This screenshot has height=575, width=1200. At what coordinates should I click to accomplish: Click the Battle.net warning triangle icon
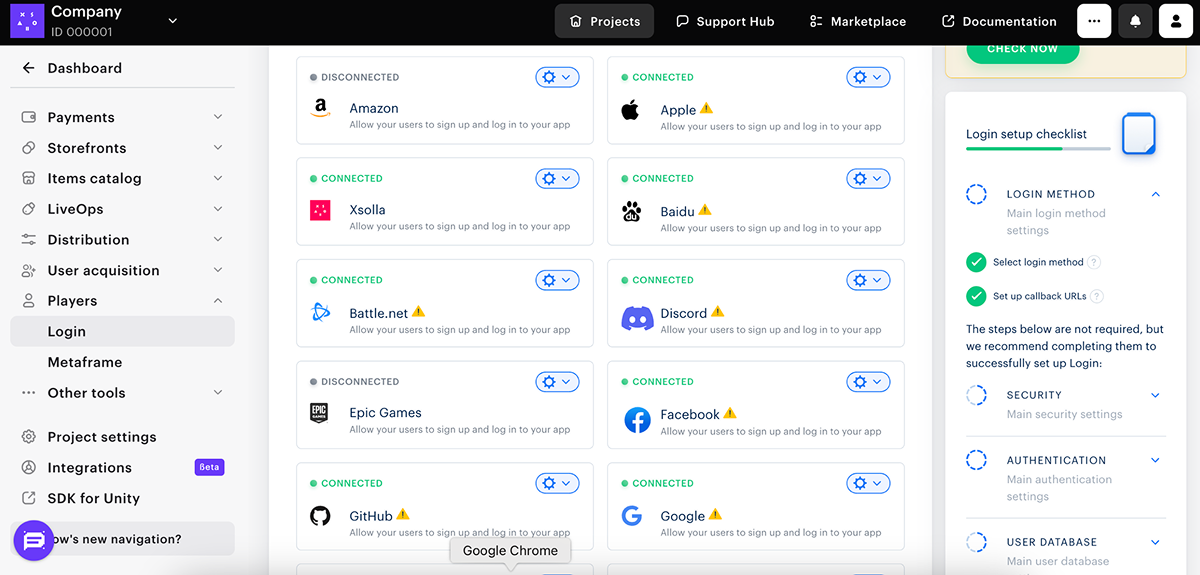[419, 312]
